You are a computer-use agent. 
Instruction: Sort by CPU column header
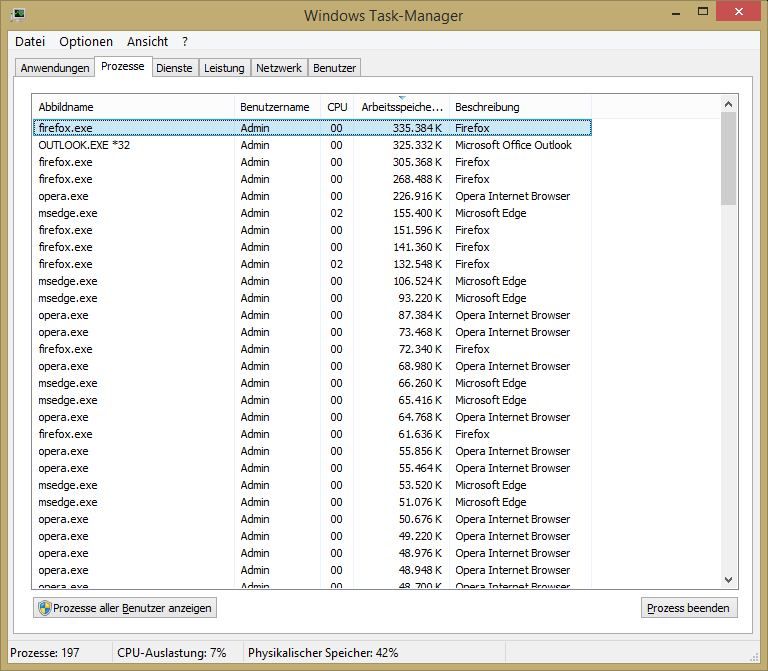pos(337,107)
